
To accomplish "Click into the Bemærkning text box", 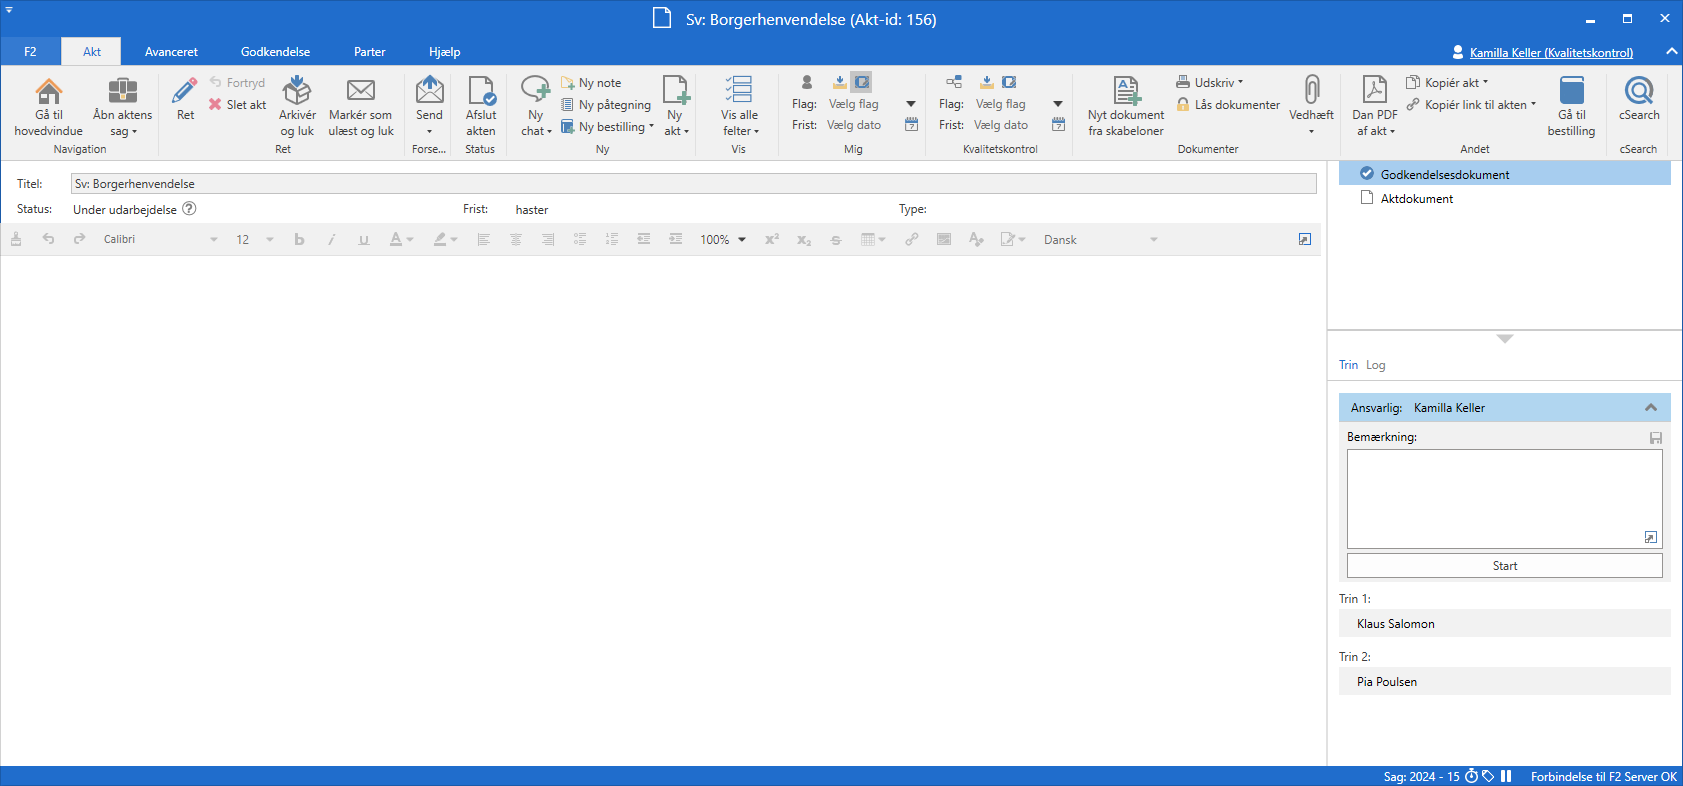I will [1503, 497].
